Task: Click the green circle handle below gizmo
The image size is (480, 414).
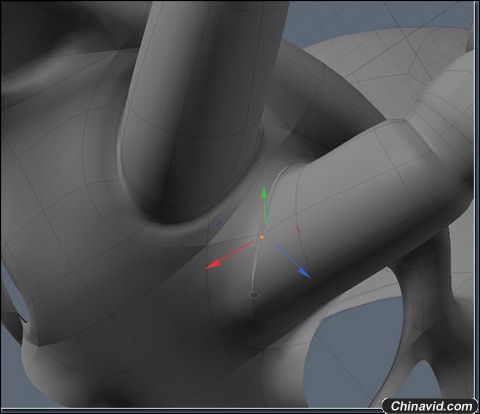Action: click(254, 295)
